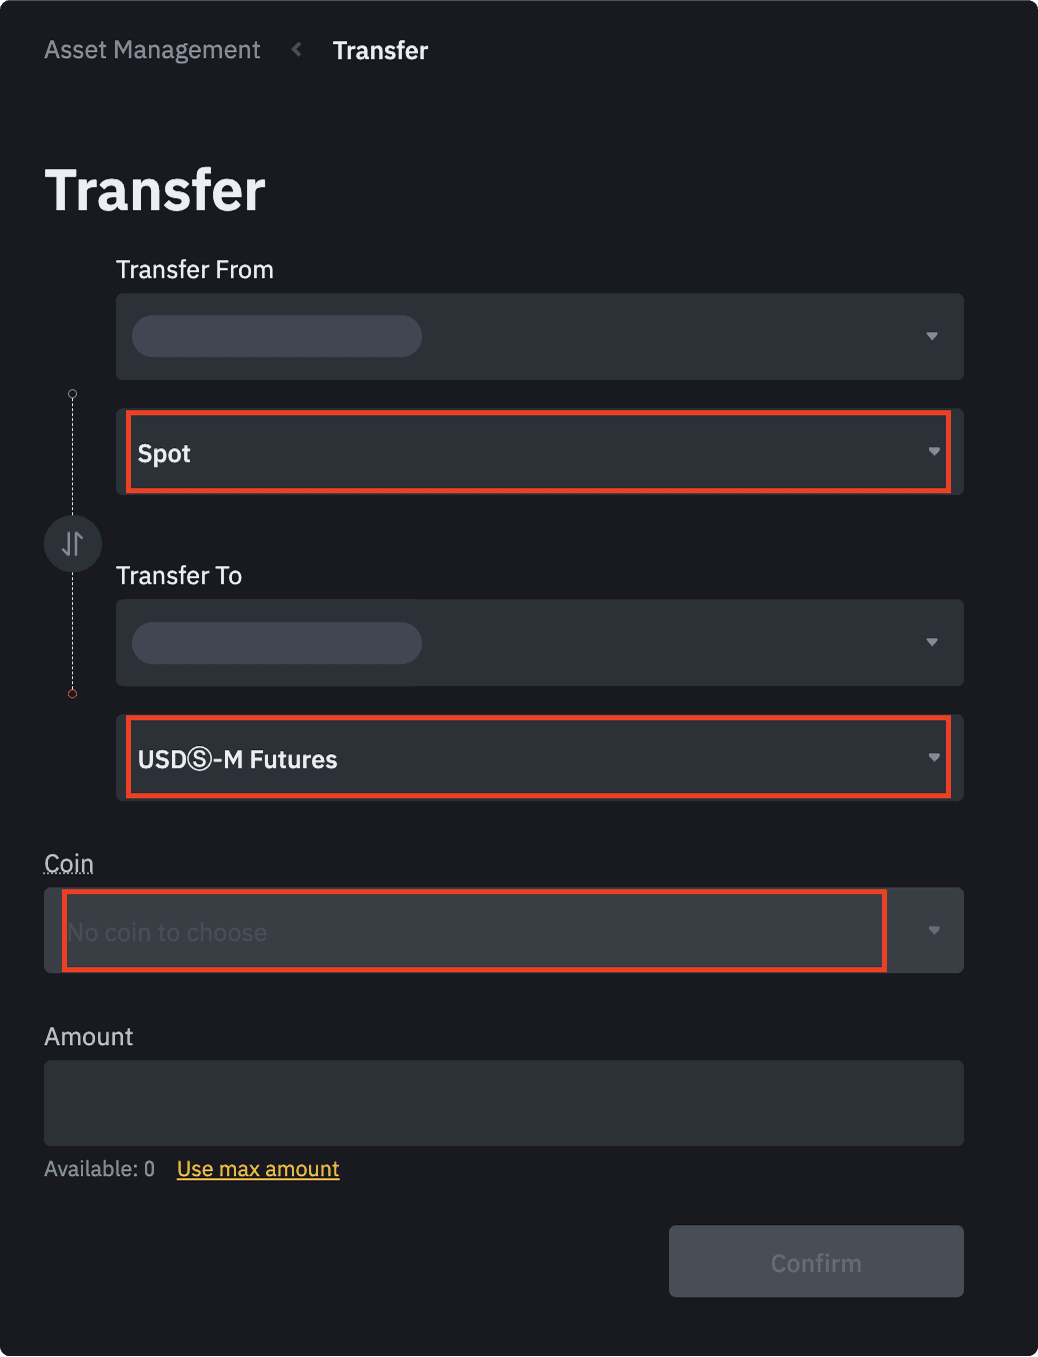Image resolution: width=1038 pixels, height=1357 pixels.
Task: Open the Spot wallet dropdown
Action: coord(540,452)
